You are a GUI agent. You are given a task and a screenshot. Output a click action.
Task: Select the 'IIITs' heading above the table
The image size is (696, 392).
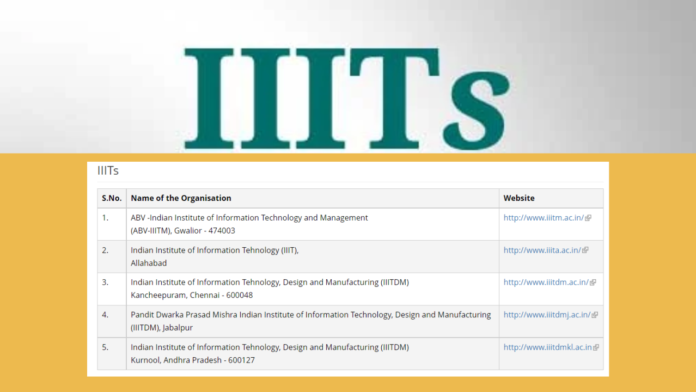click(108, 170)
